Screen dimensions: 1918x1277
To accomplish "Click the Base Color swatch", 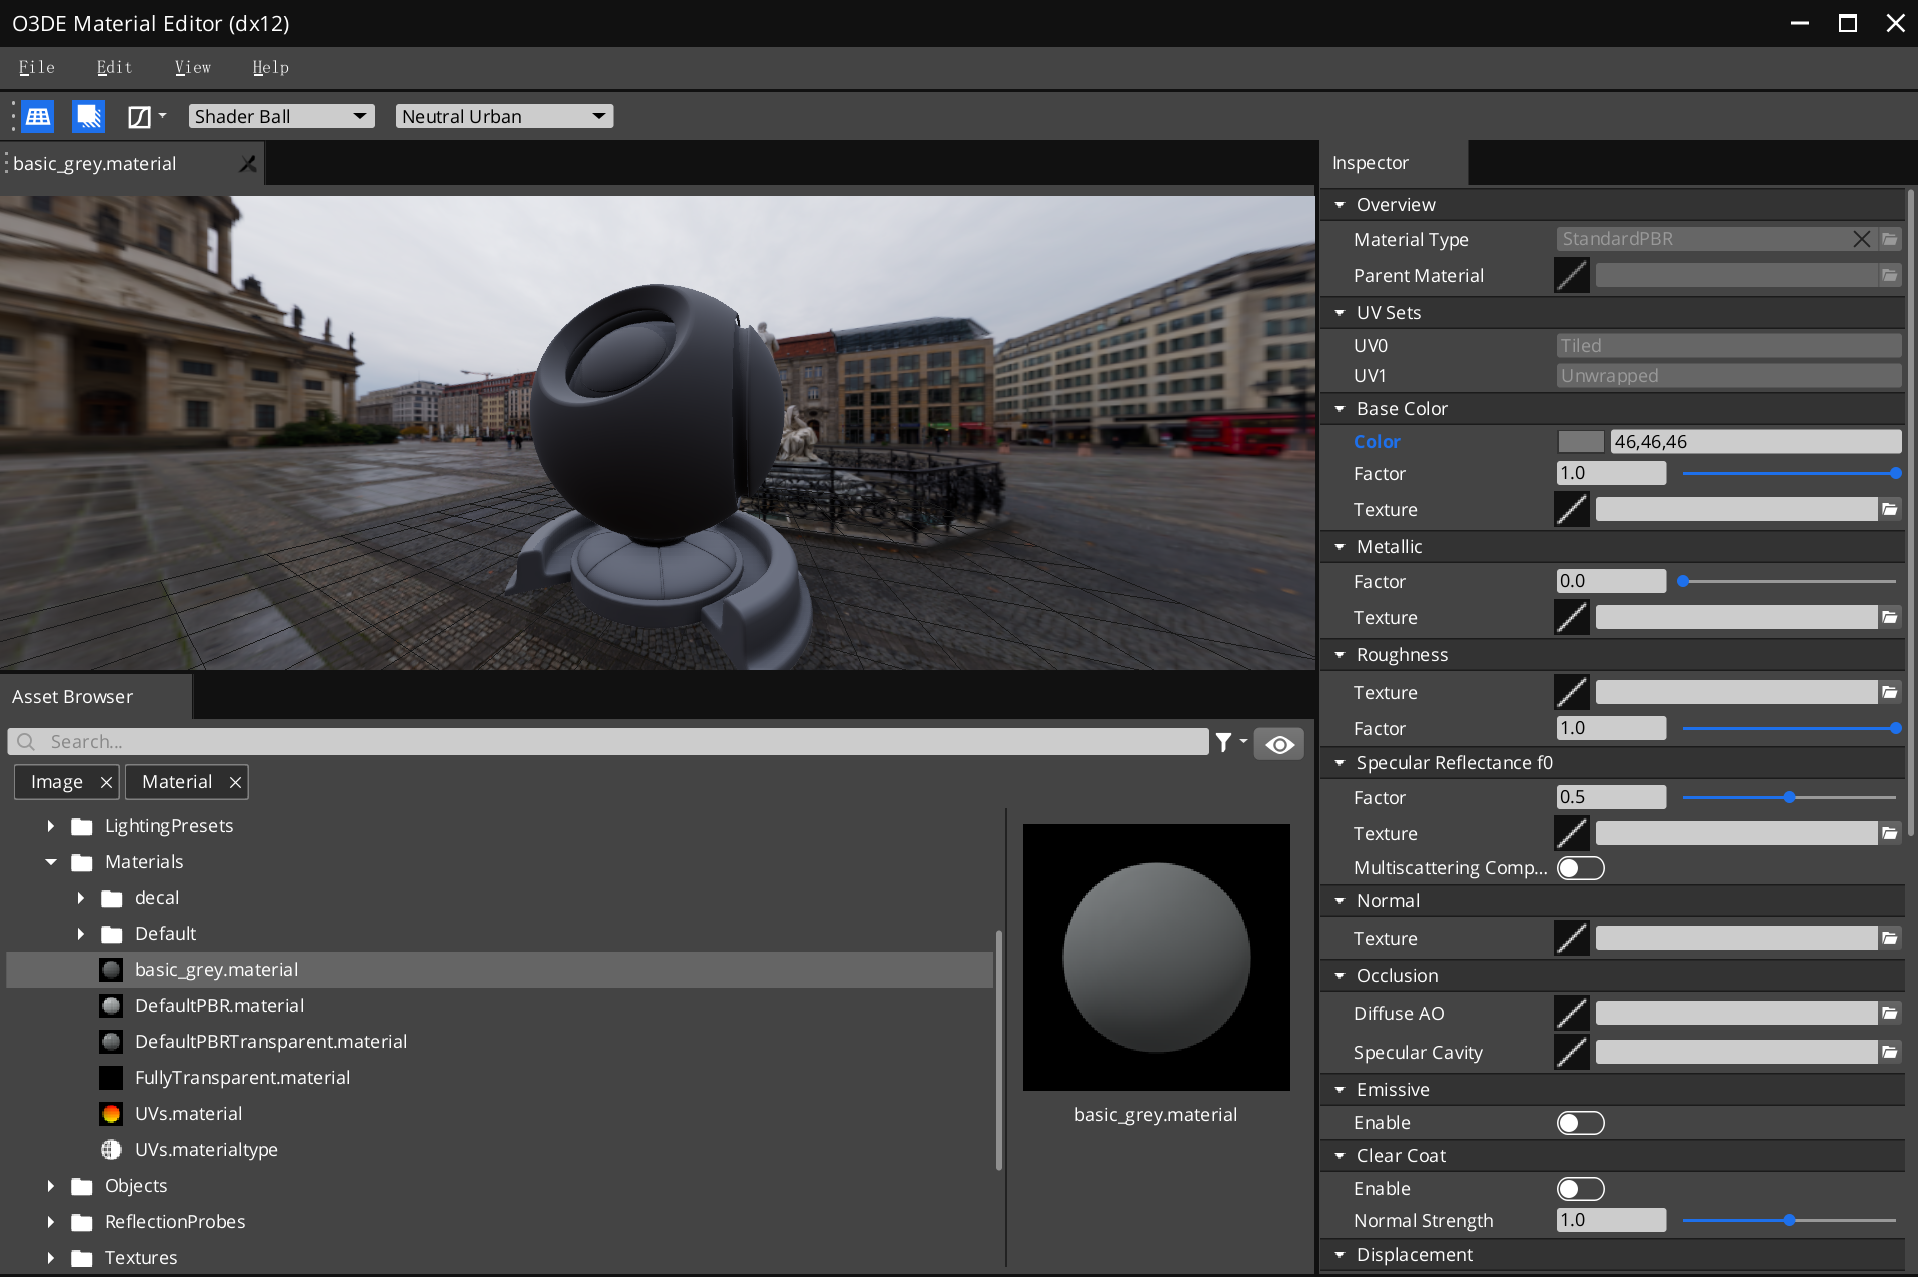I will [1580, 442].
